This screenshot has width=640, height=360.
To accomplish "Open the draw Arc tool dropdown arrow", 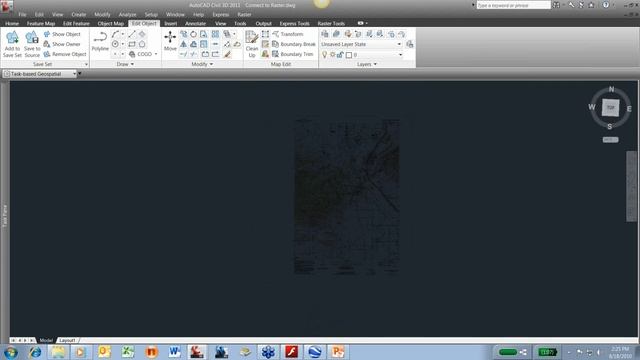I will (123, 34).
